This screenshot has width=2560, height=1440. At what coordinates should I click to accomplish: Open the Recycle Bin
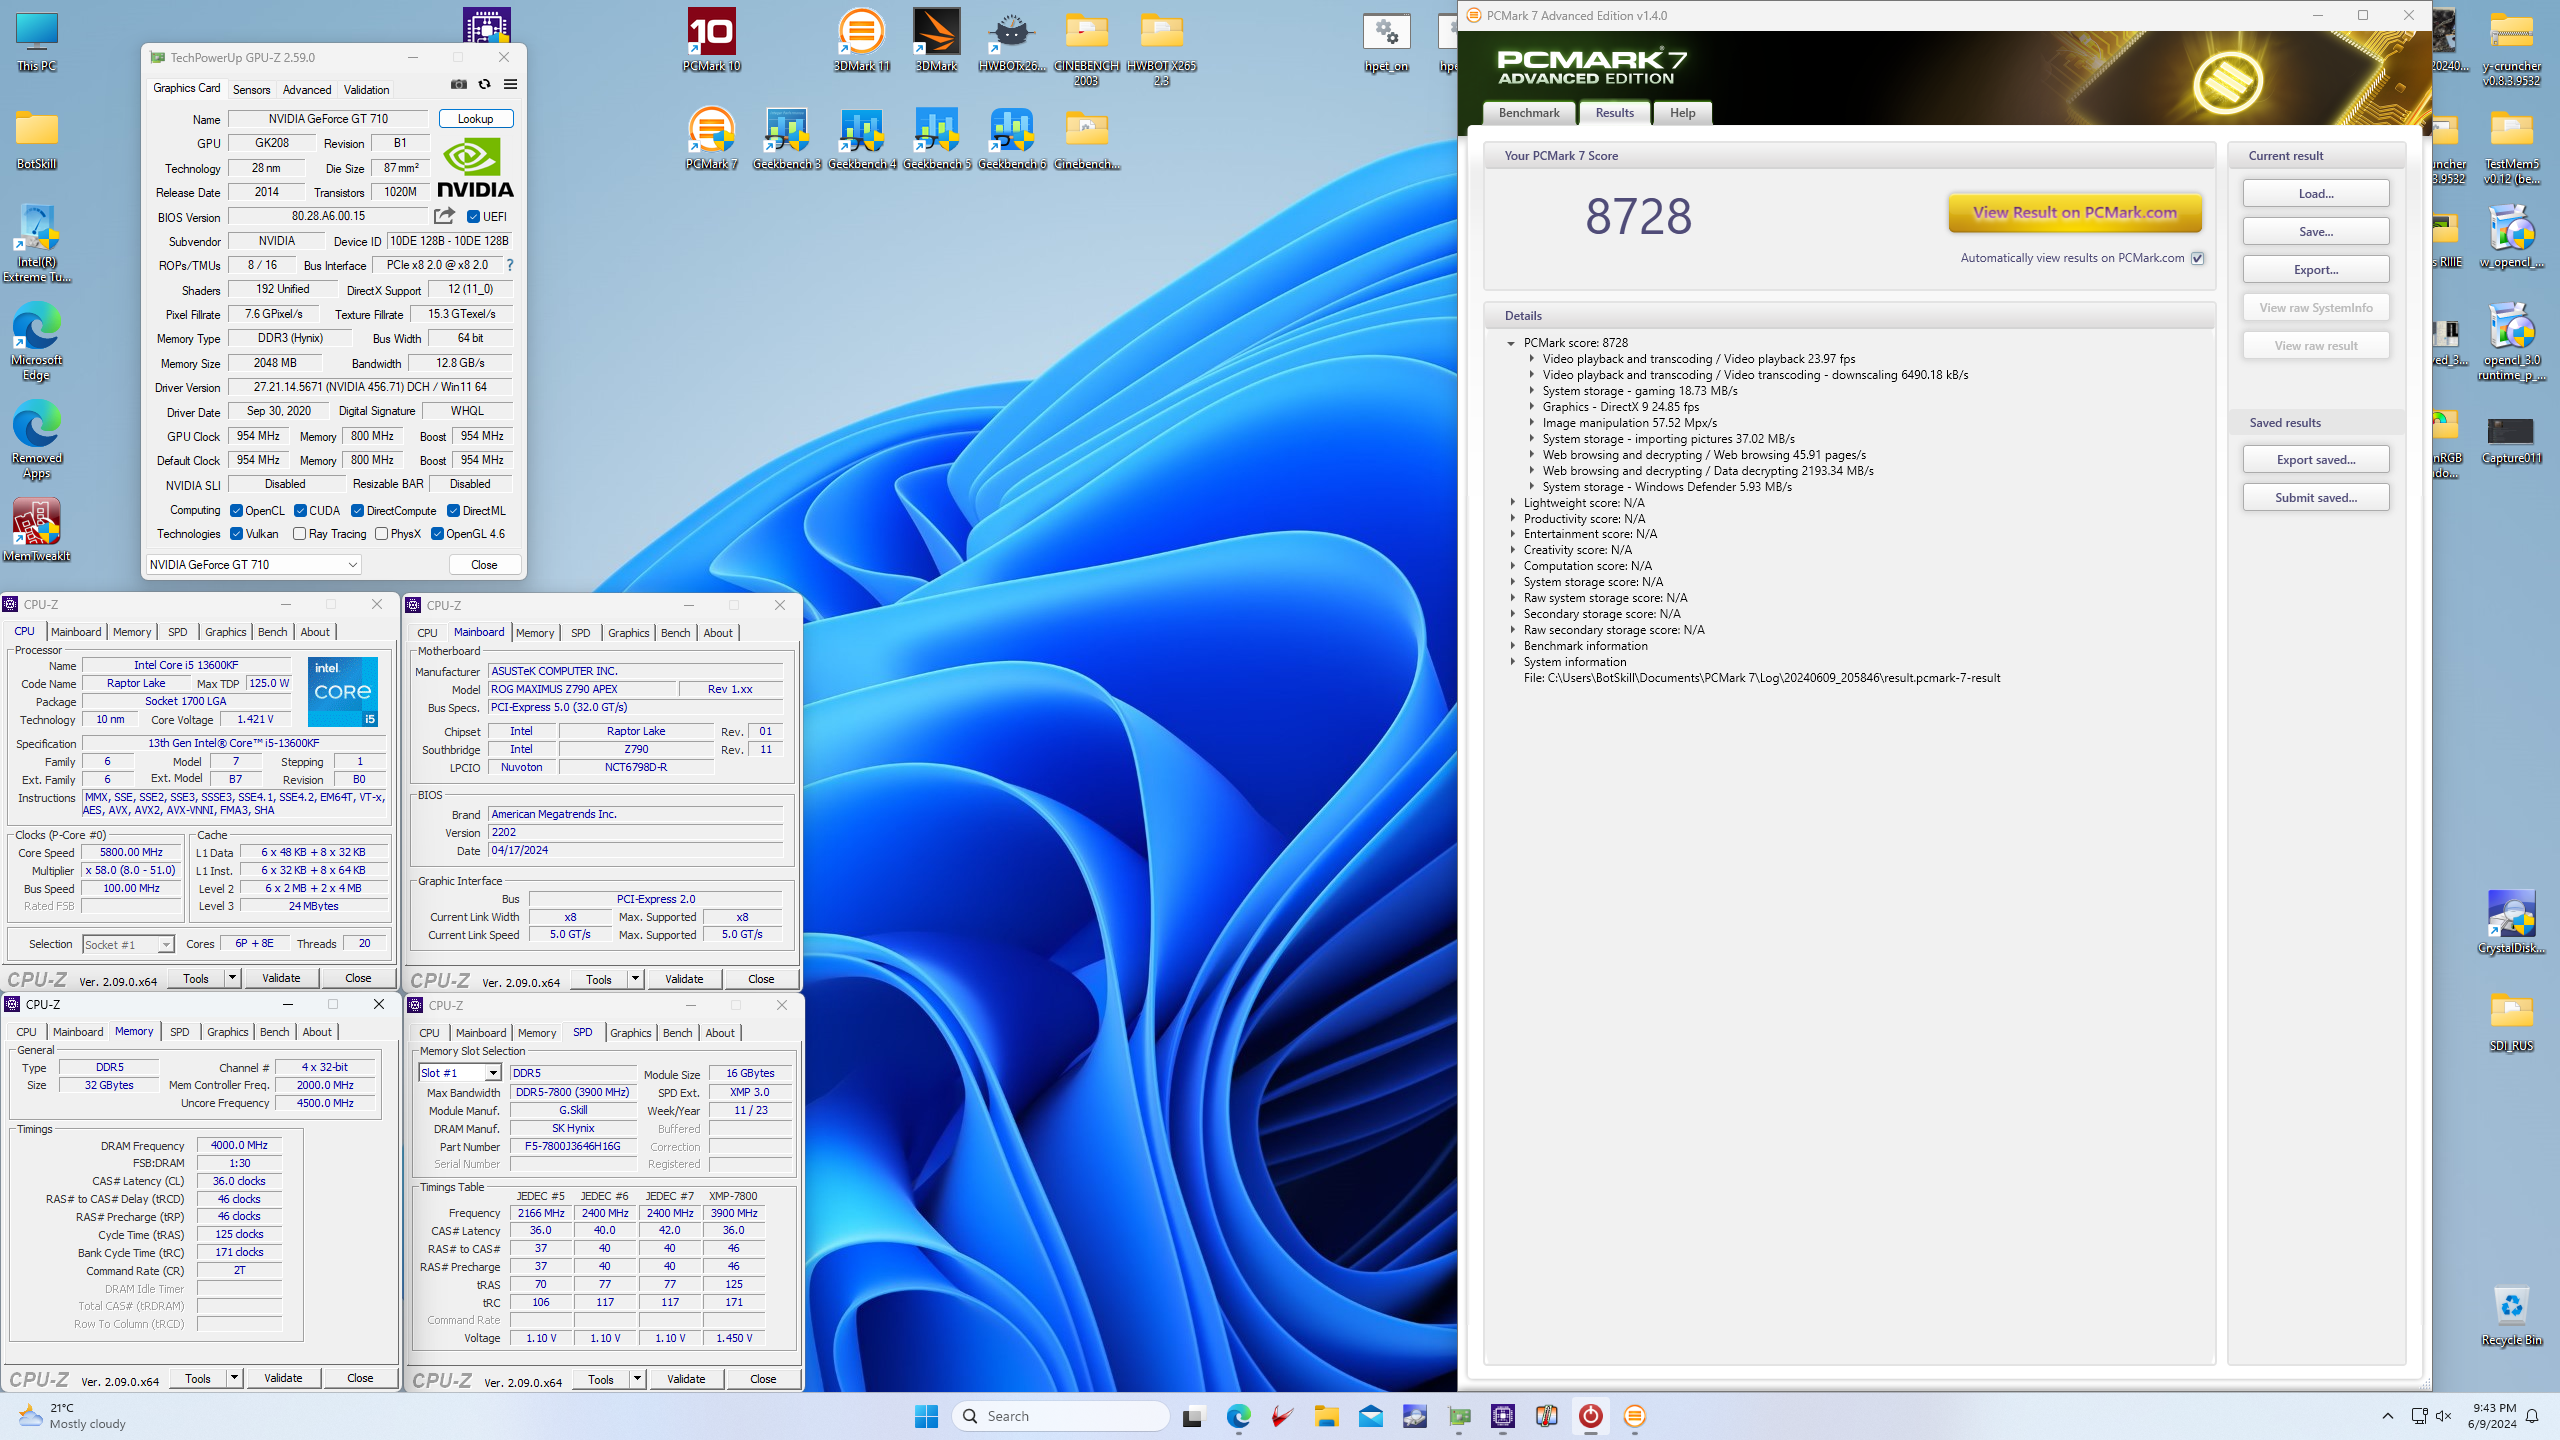coord(2511,1314)
